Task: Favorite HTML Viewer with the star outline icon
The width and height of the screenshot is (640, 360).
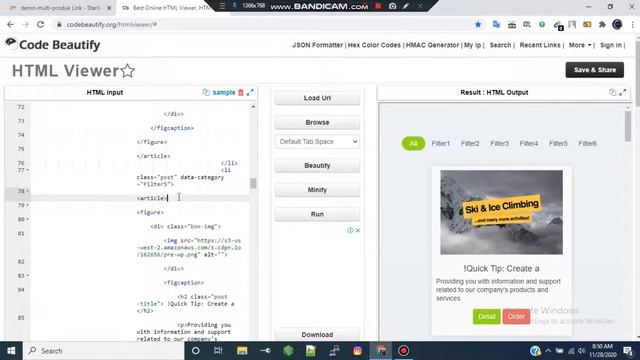Action: 128,71
